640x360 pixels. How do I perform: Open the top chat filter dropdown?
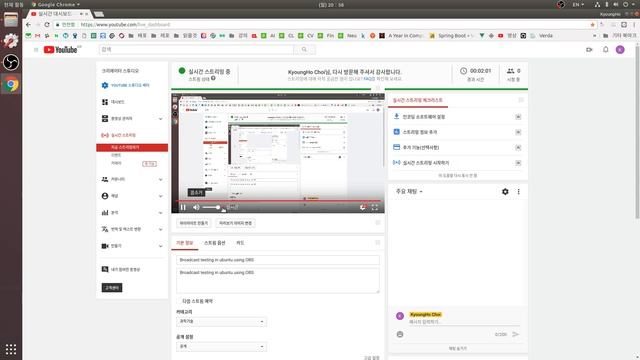pyautogui.click(x=409, y=191)
